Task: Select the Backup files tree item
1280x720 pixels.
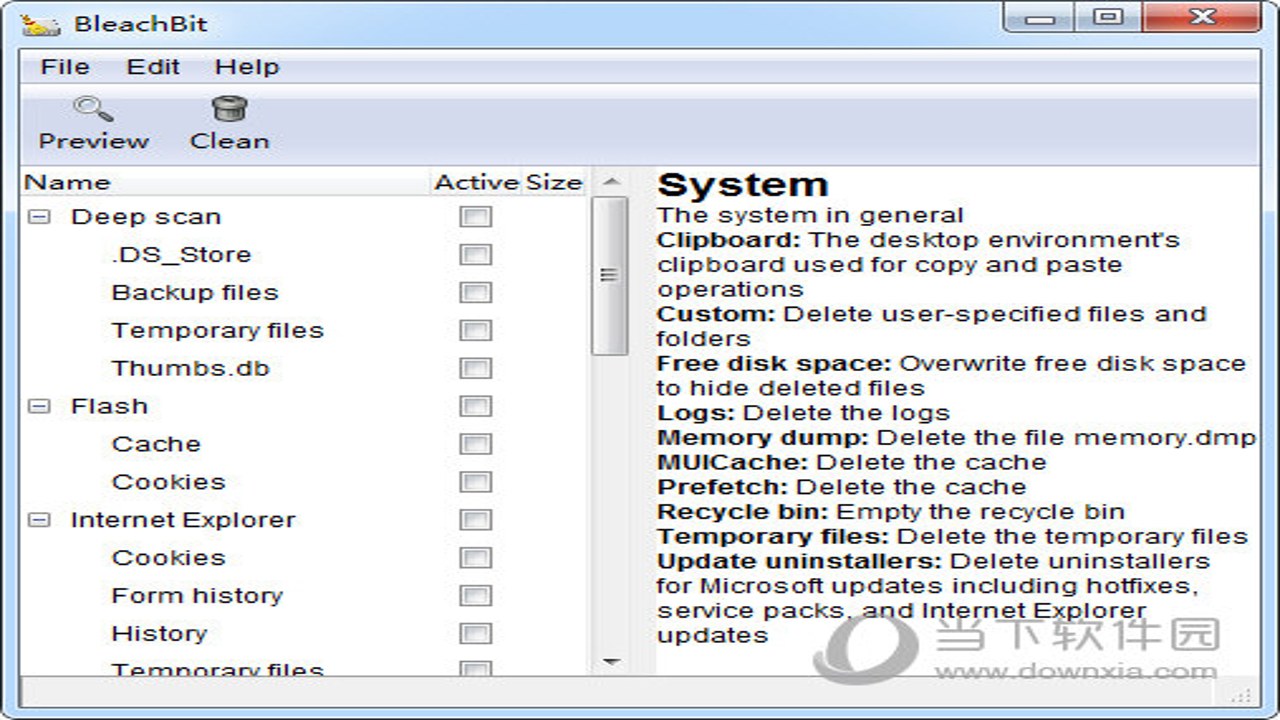Action: 195,293
